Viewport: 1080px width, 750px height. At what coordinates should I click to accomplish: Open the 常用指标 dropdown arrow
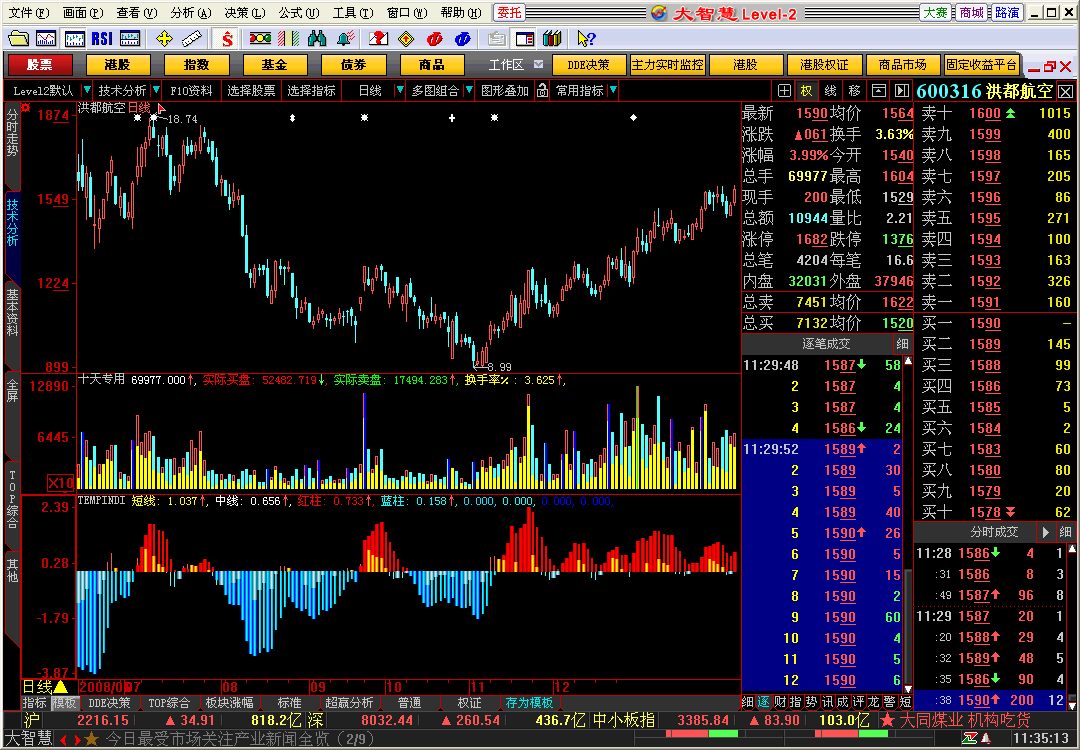click(613, 90)
